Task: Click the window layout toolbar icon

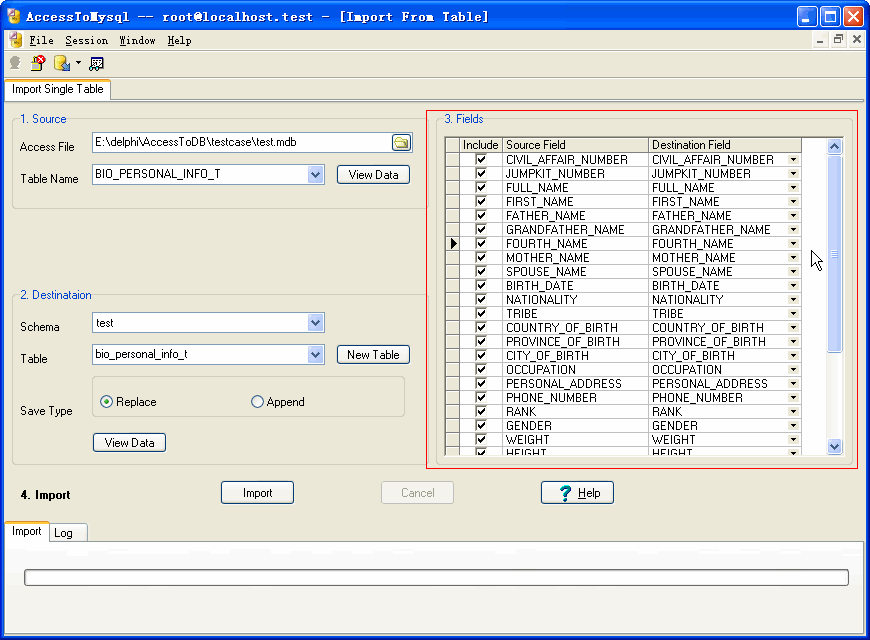Action: [x=97, y=64]
